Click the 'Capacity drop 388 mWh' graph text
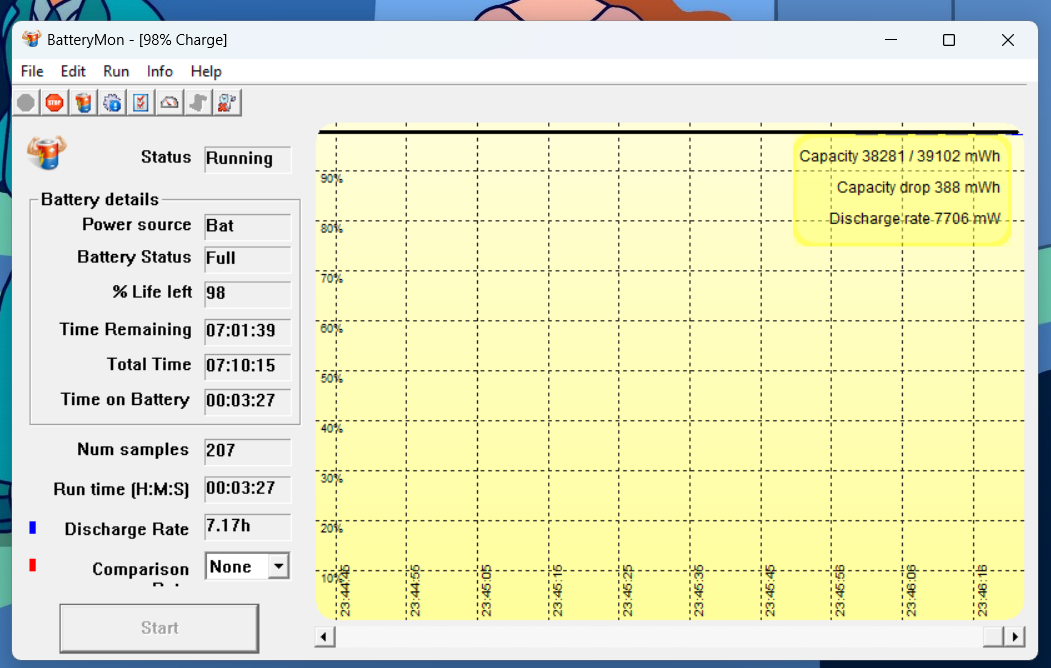This screenshot has width=1051, height=668. point(918,188)
